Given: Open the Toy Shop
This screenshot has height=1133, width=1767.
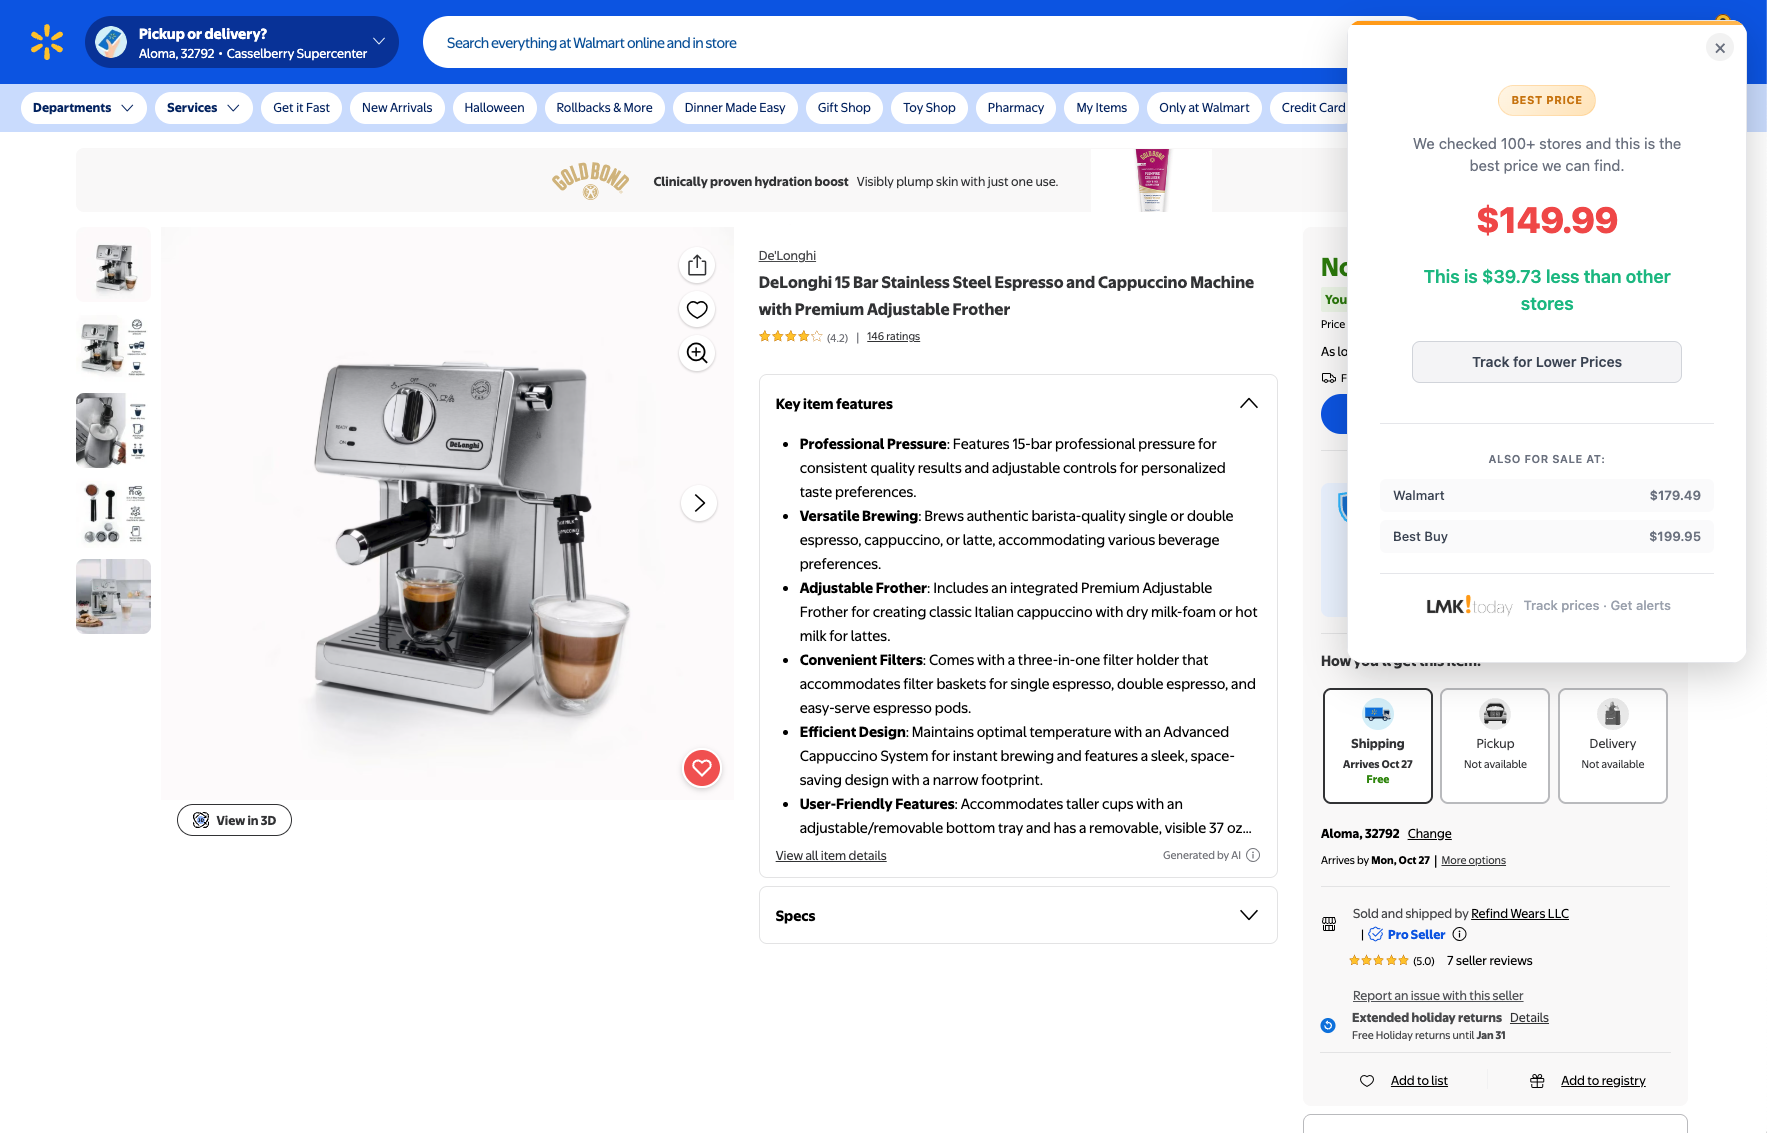Looking at the screenshot, I should pos(929,108).
